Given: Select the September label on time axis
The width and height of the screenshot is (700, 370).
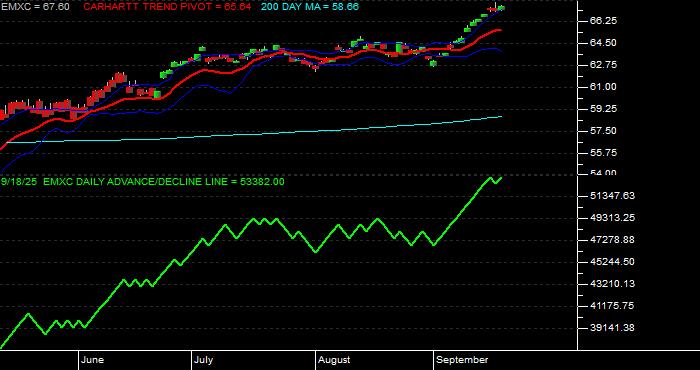Looking at the screenshot, I should 462,360.
